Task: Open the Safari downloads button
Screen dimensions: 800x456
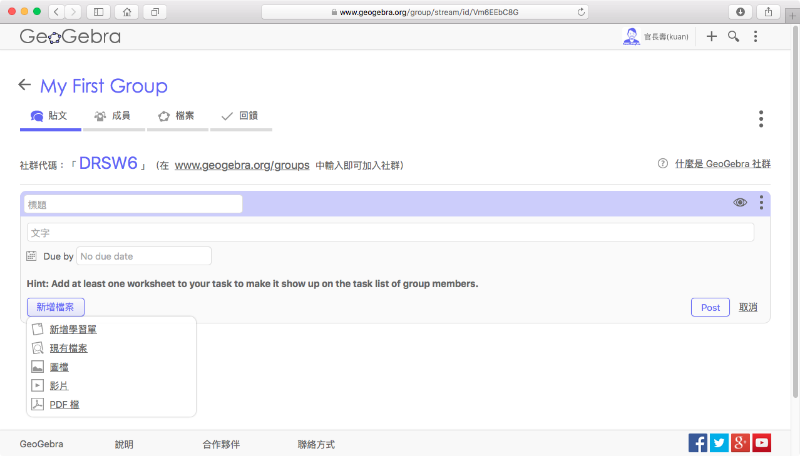Action: point(740,12)
